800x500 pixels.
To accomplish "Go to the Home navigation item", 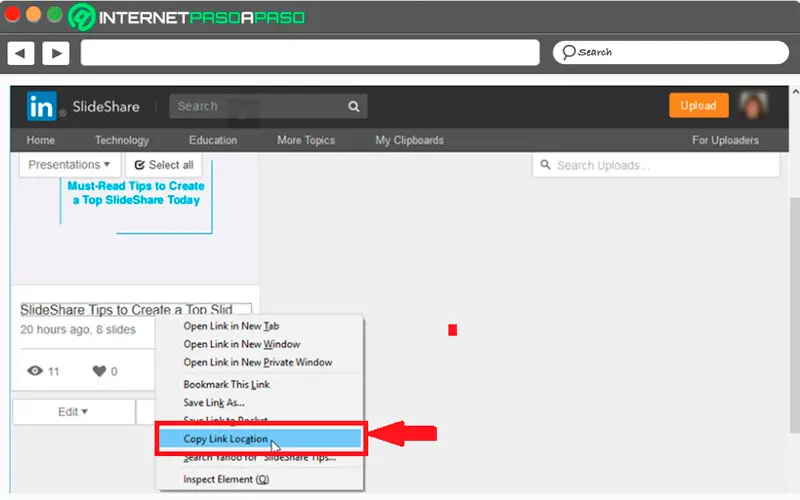I will (40, 140).
